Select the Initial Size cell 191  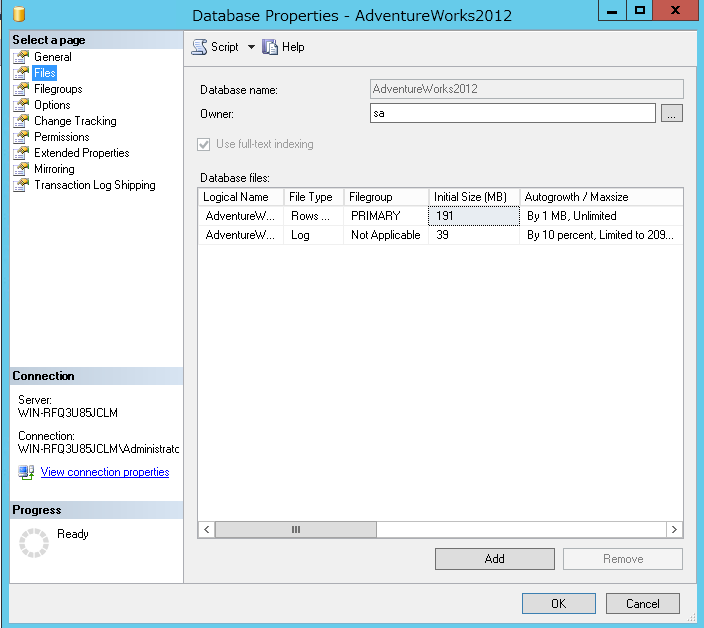[x=474, y=216]
